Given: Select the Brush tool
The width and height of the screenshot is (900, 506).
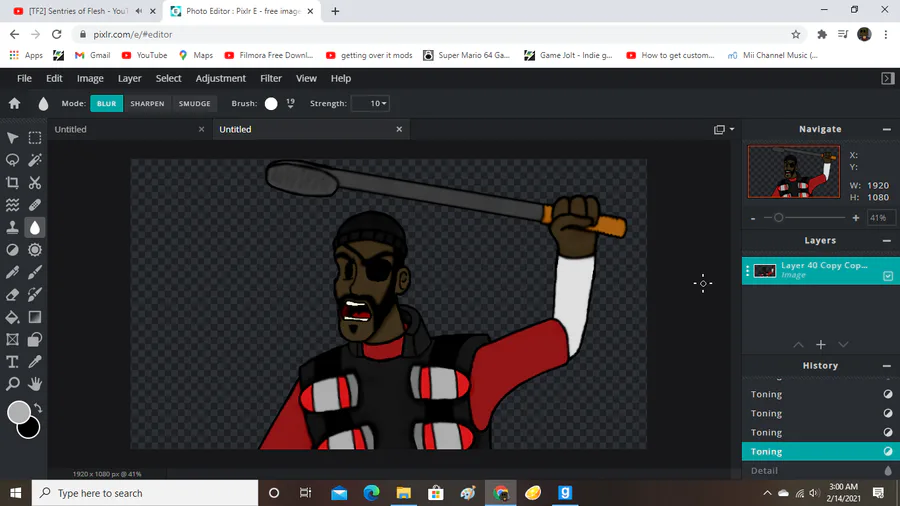Looking at the screenshot, I should coord(35,272).
